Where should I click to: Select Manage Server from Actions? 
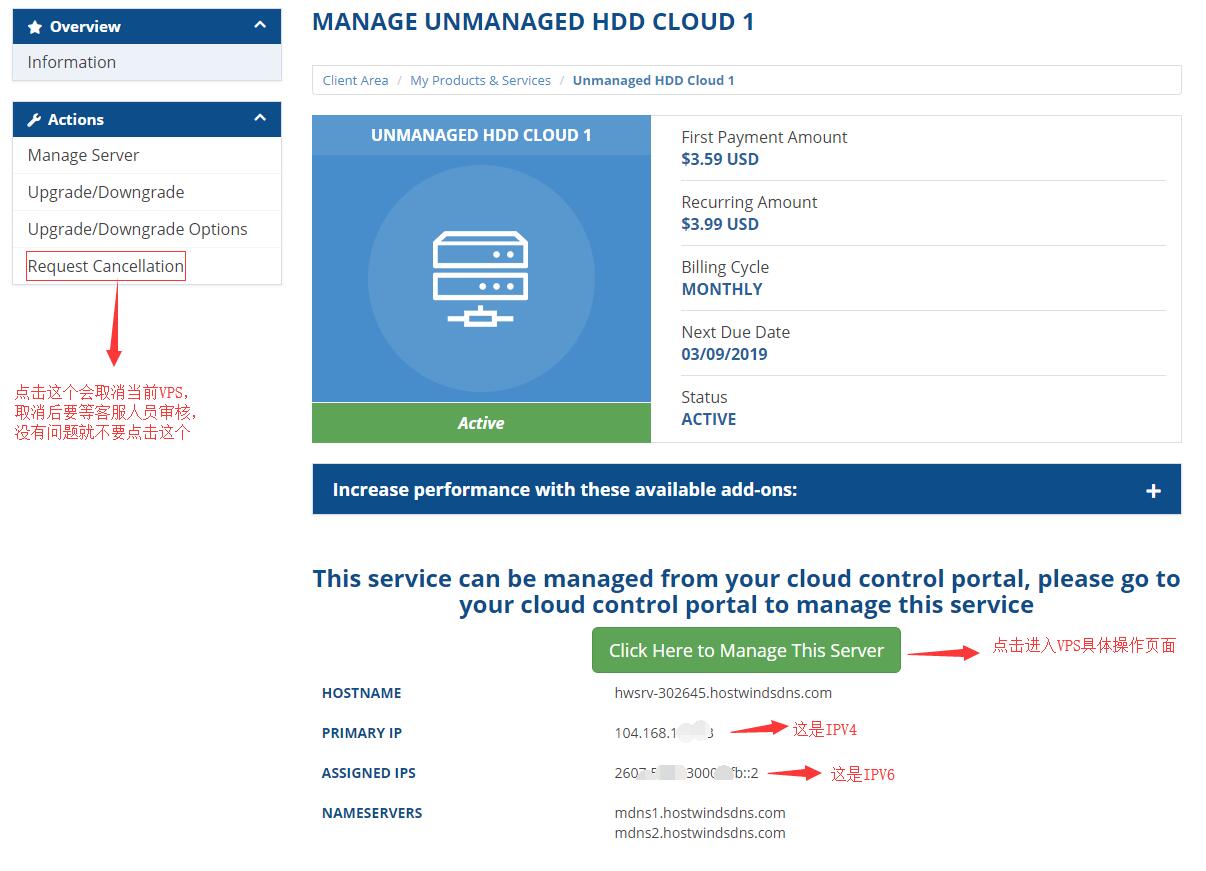point(83,155)
